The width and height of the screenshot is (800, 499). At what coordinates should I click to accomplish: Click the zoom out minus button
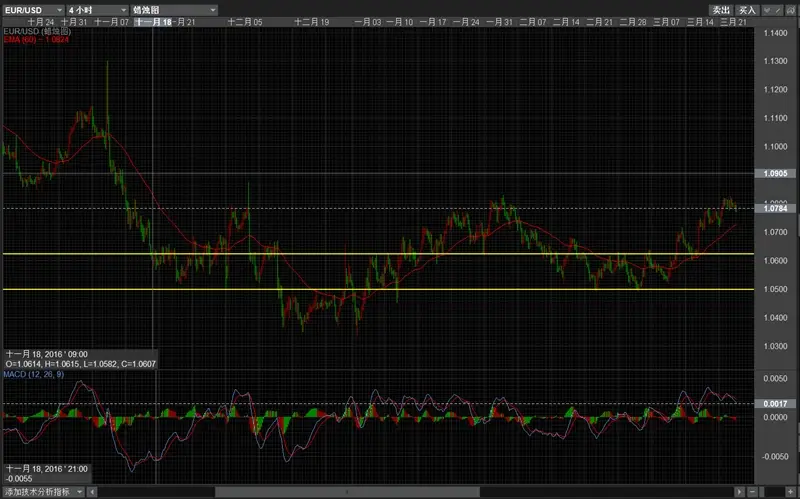pos(752,492)
